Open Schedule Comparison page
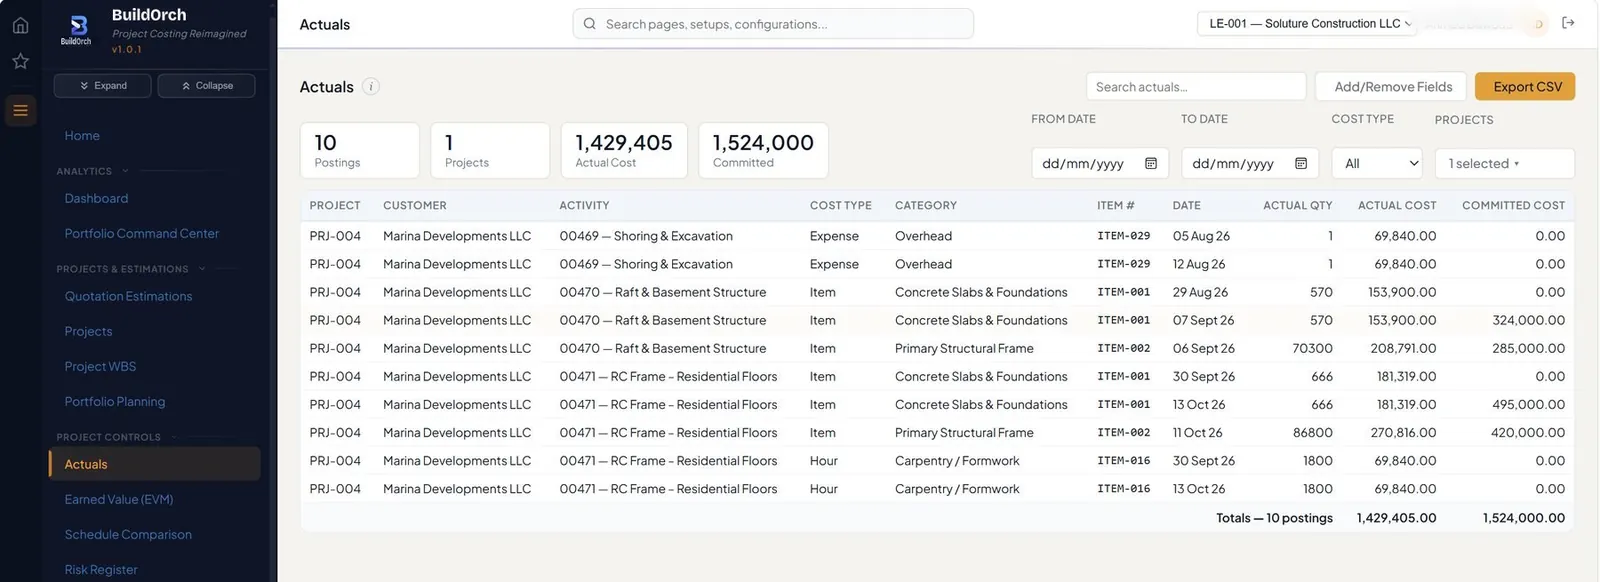 click(128, 535)
